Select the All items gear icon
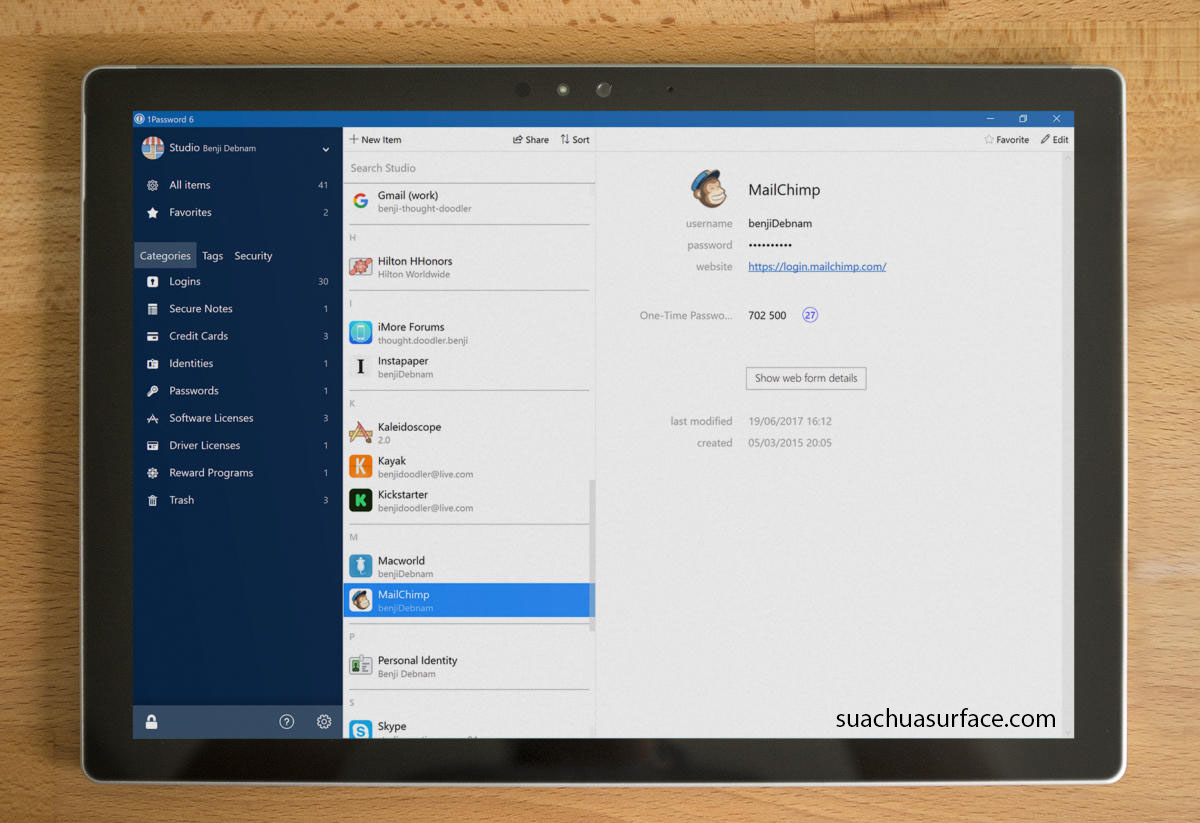The height and width of the screenshot is (823, 1200). coord(153,185)
